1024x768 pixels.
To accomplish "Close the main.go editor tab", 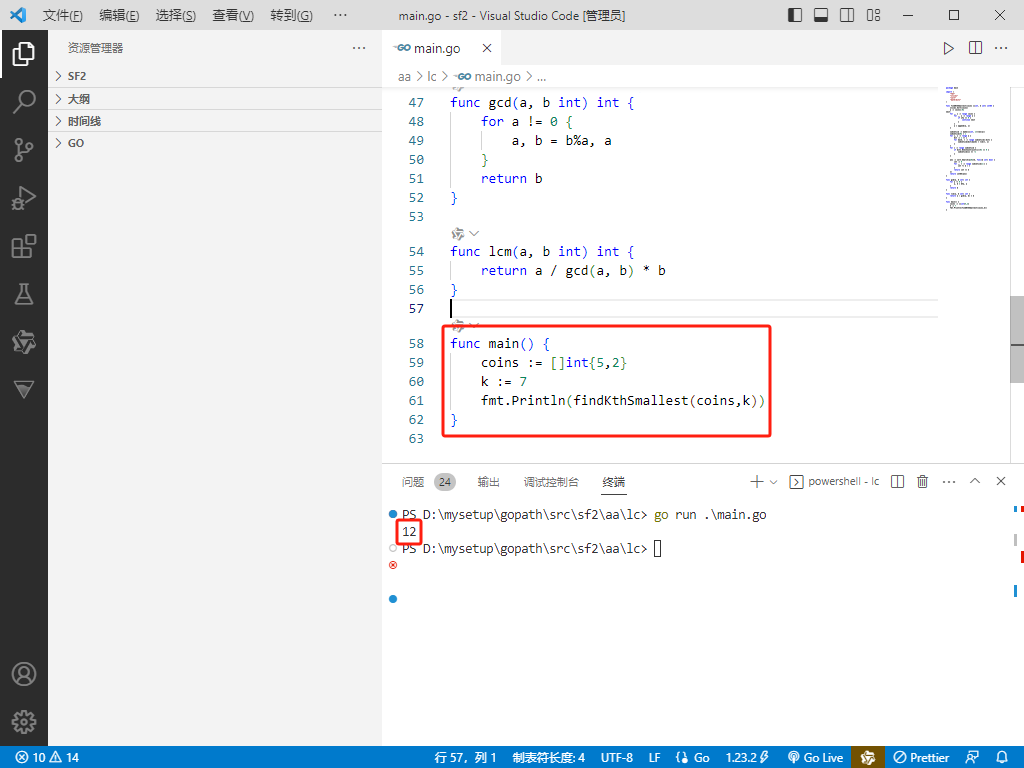I will point(487,48).
